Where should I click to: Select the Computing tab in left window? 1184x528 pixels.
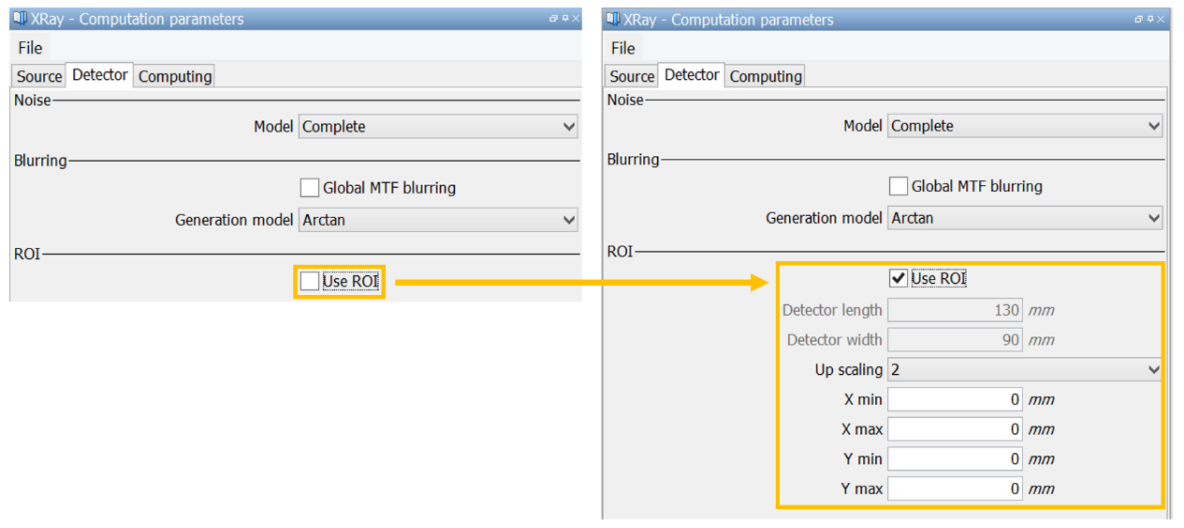(x=174, y=76)
